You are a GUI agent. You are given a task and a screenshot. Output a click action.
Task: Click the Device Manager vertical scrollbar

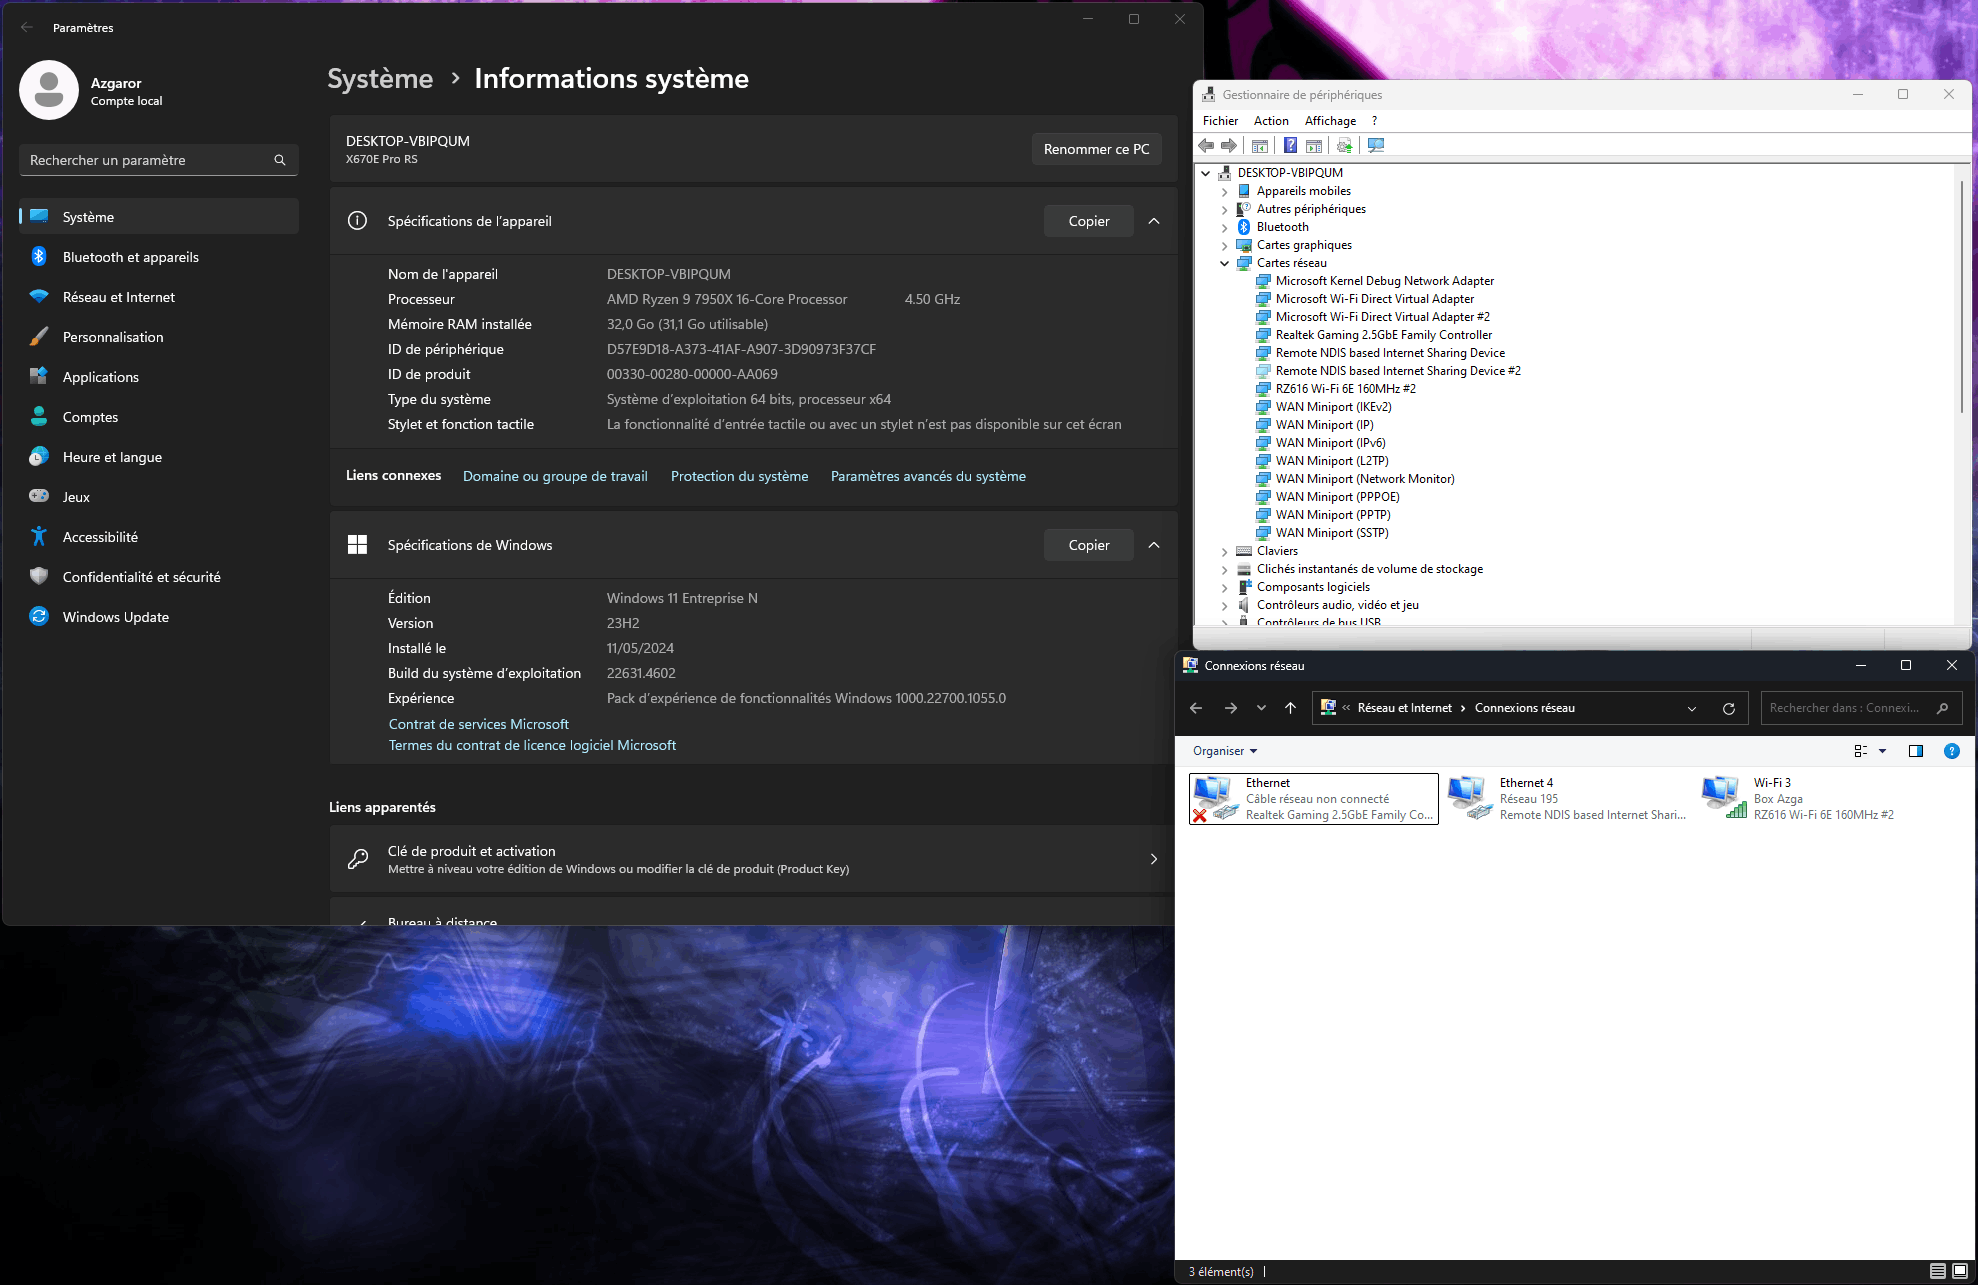click(x=1962, y=296)
